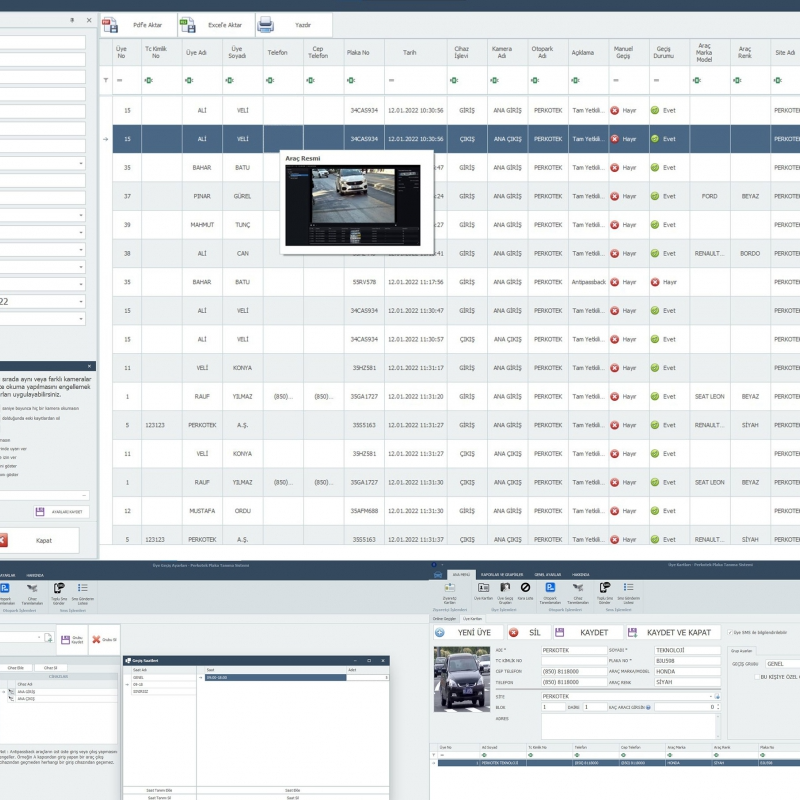This screenshot has width=800, height=800.
Task: Expand the Site dropdown showing PERKOTEK
Action: coord(715,695)
